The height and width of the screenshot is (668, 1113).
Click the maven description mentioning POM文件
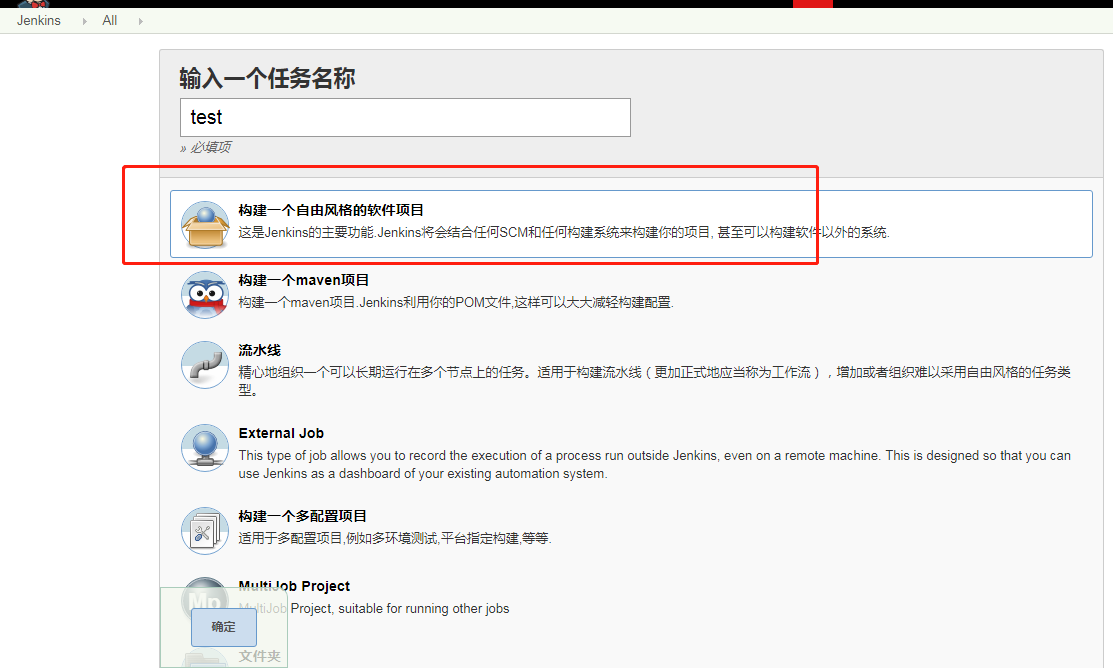click(456, 302)
